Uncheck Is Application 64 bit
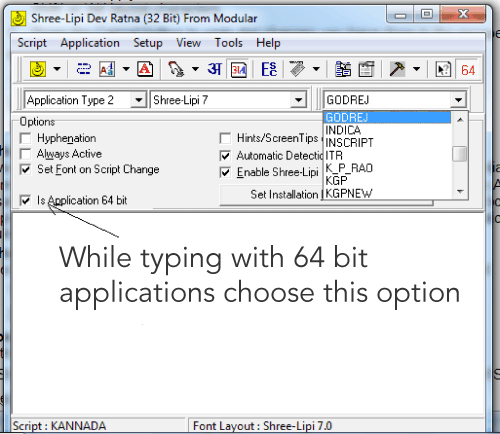The image size is (500, 434). tap(26, 200)
